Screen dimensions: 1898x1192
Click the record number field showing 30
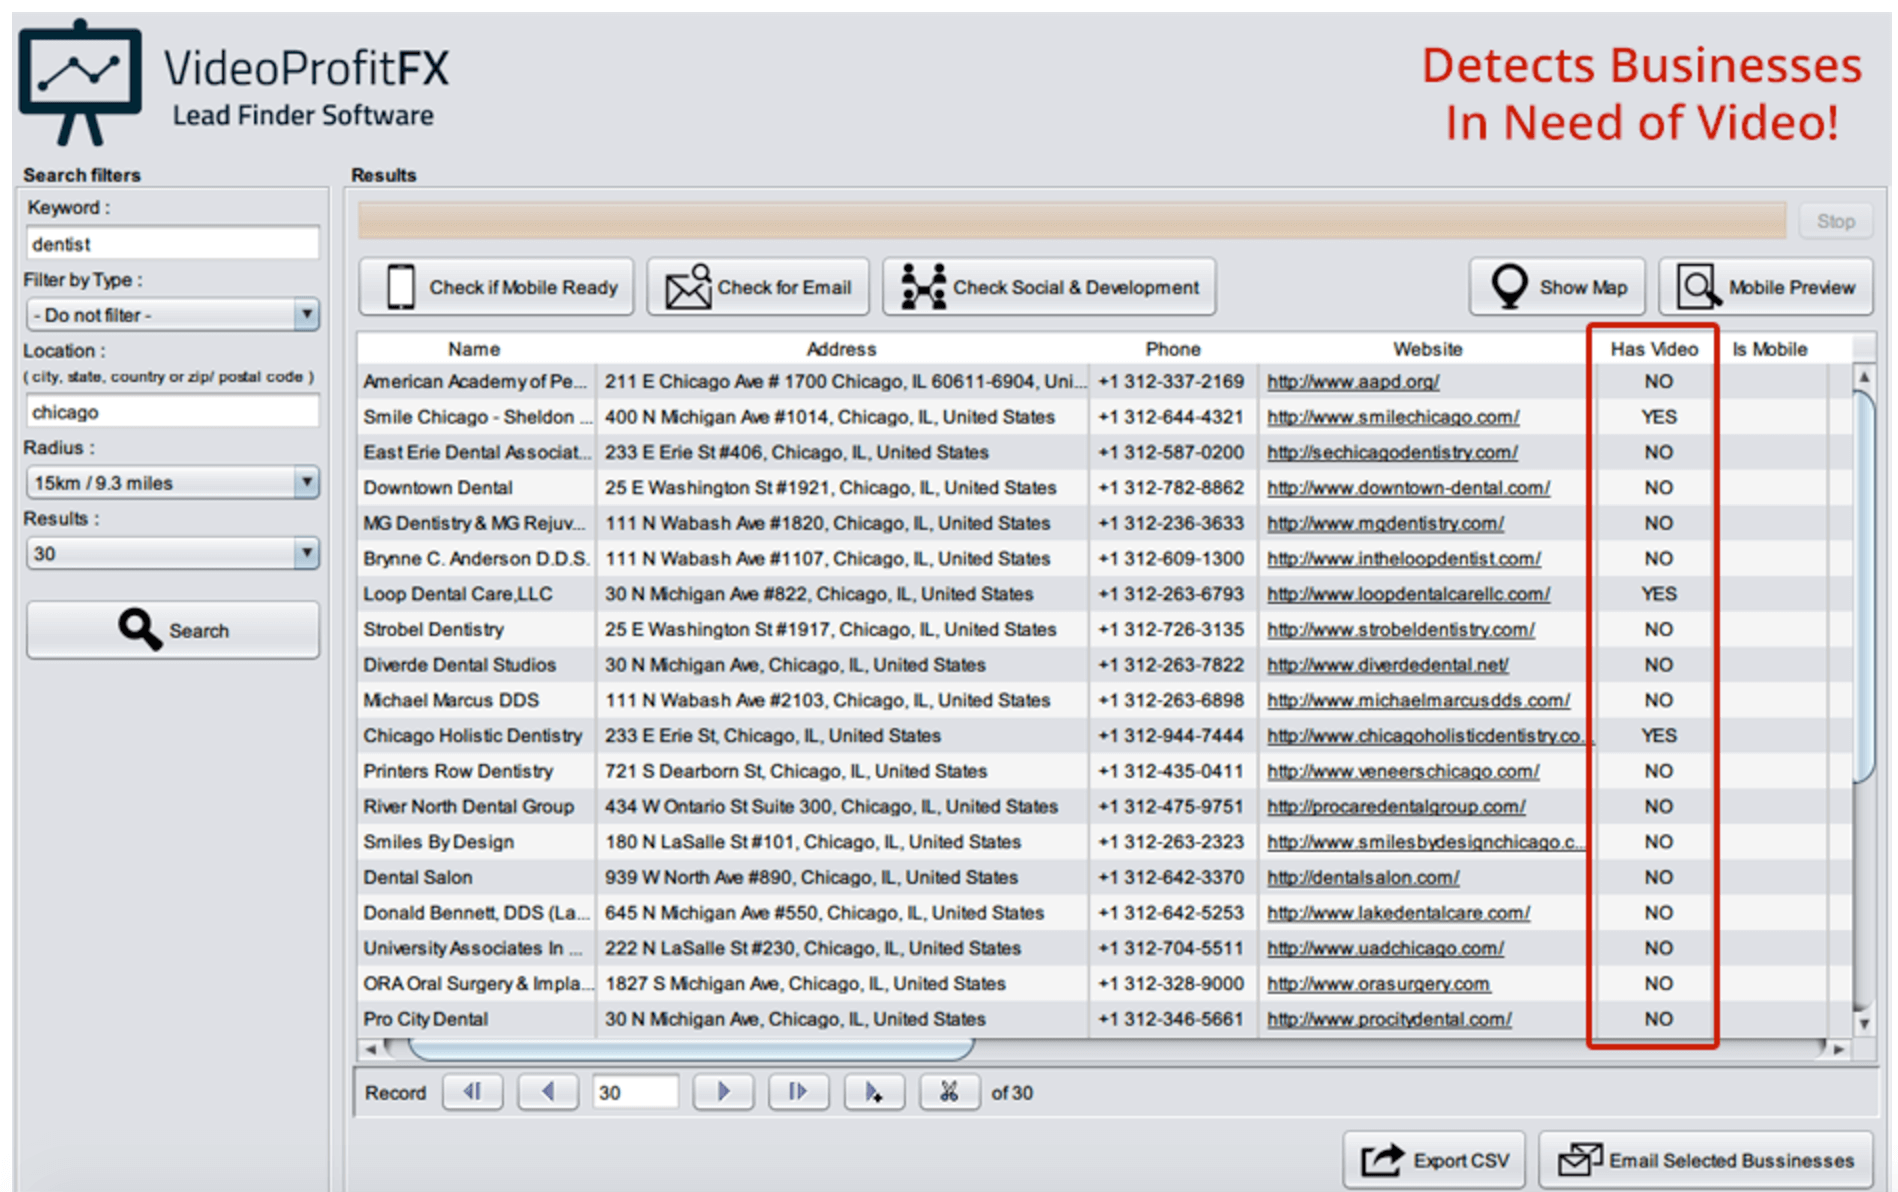pos(635,1092)
